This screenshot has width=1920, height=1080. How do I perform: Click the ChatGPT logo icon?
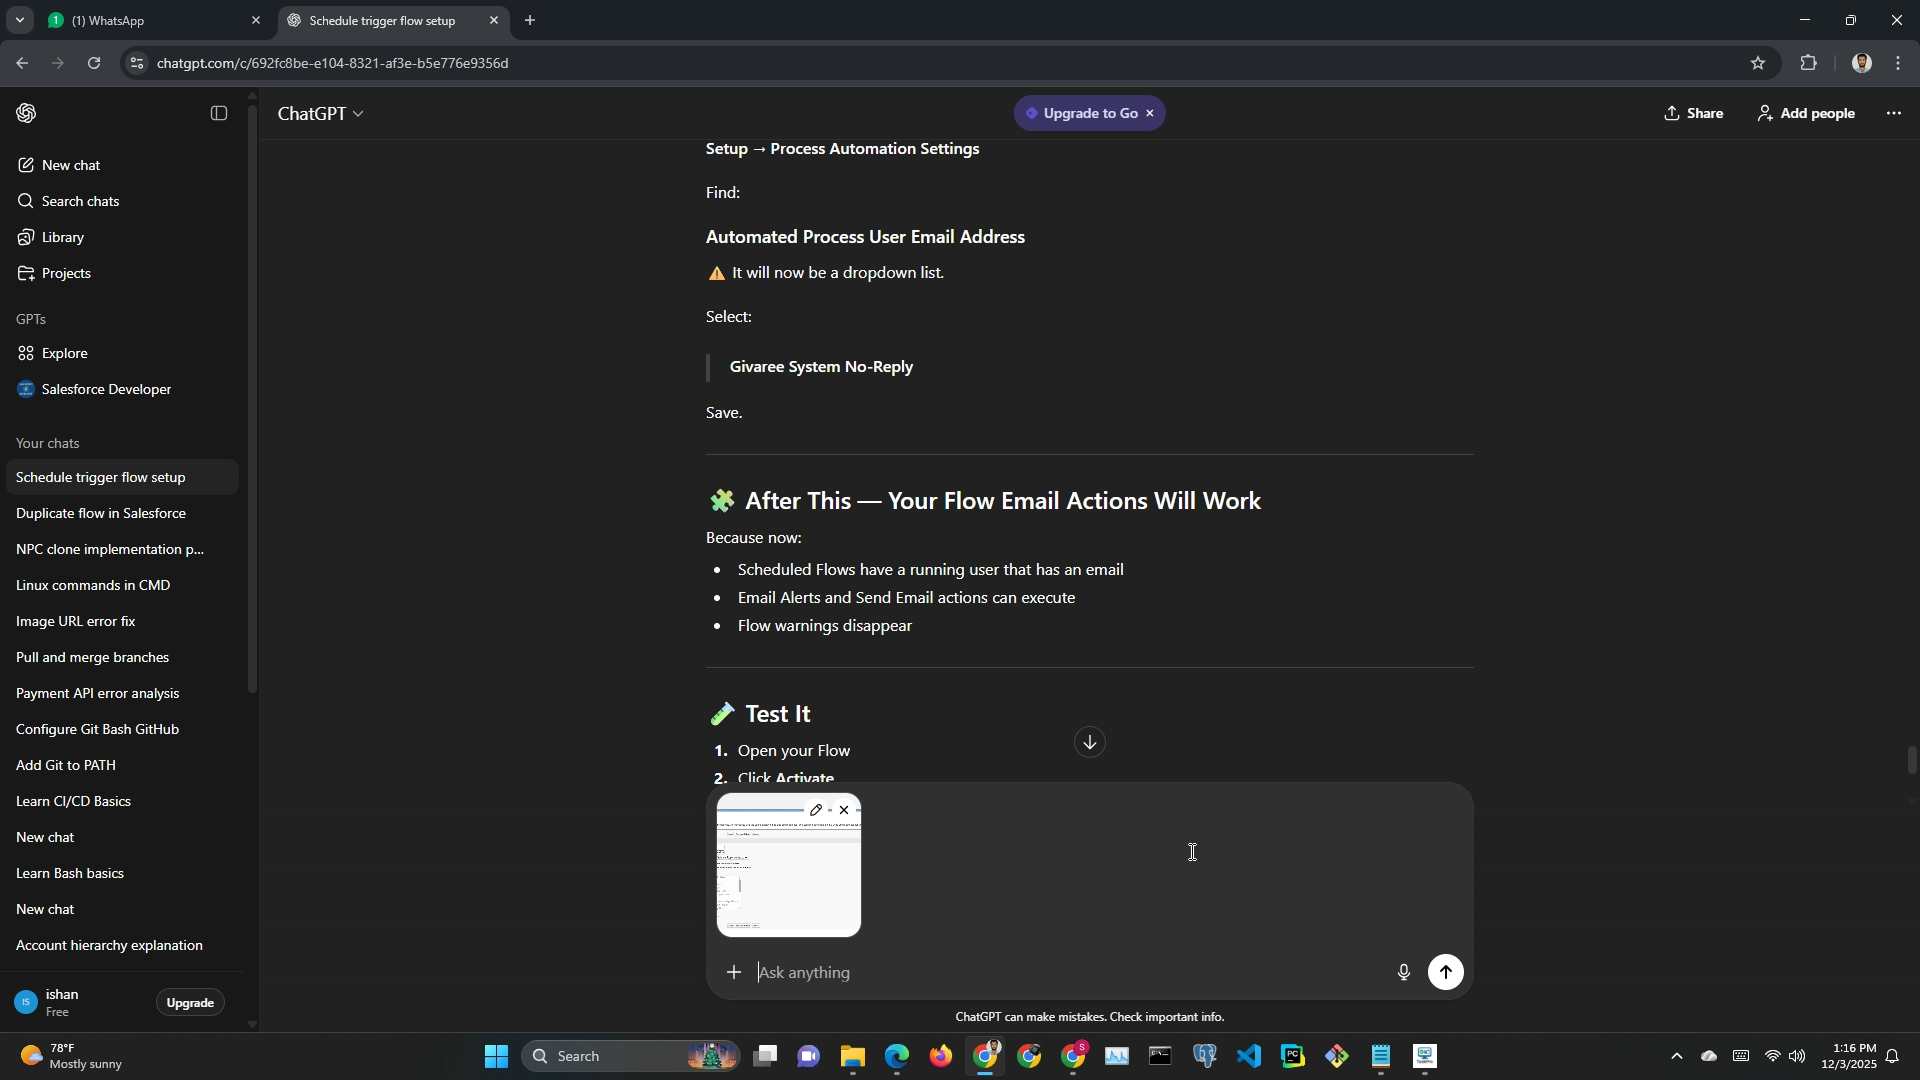(27, 114)
